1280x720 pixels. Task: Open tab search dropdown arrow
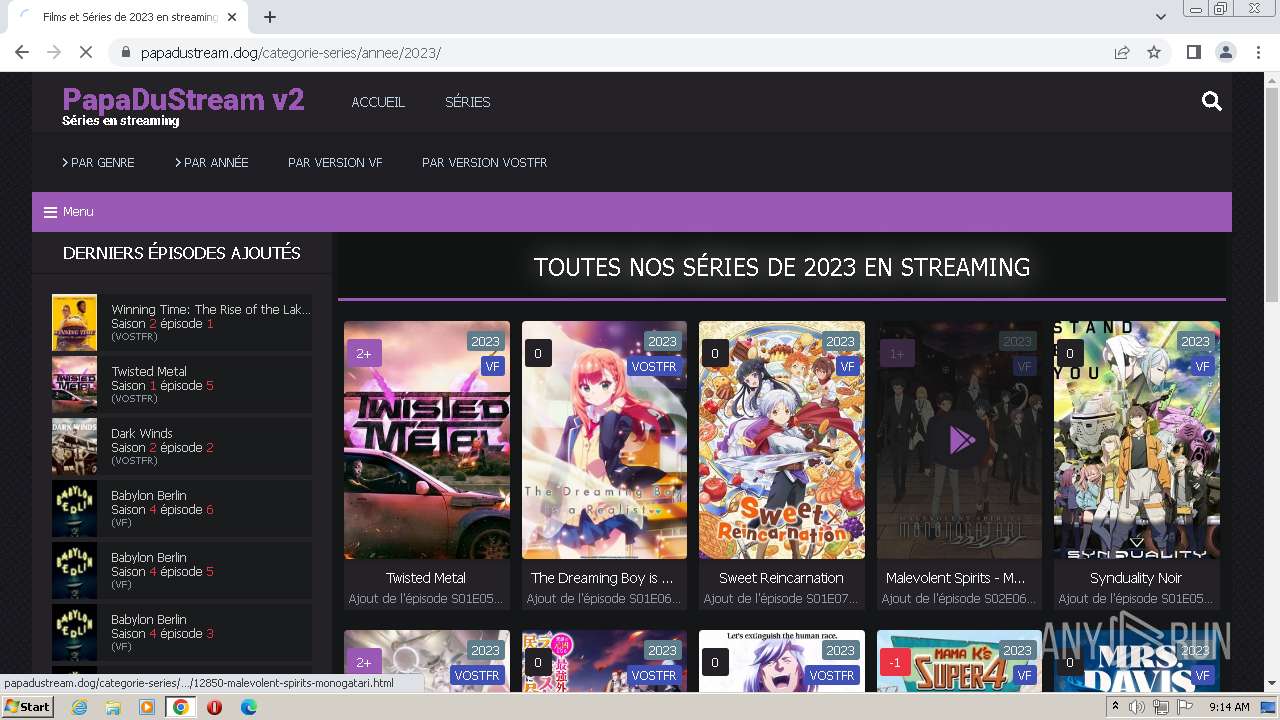[1160, 17]
